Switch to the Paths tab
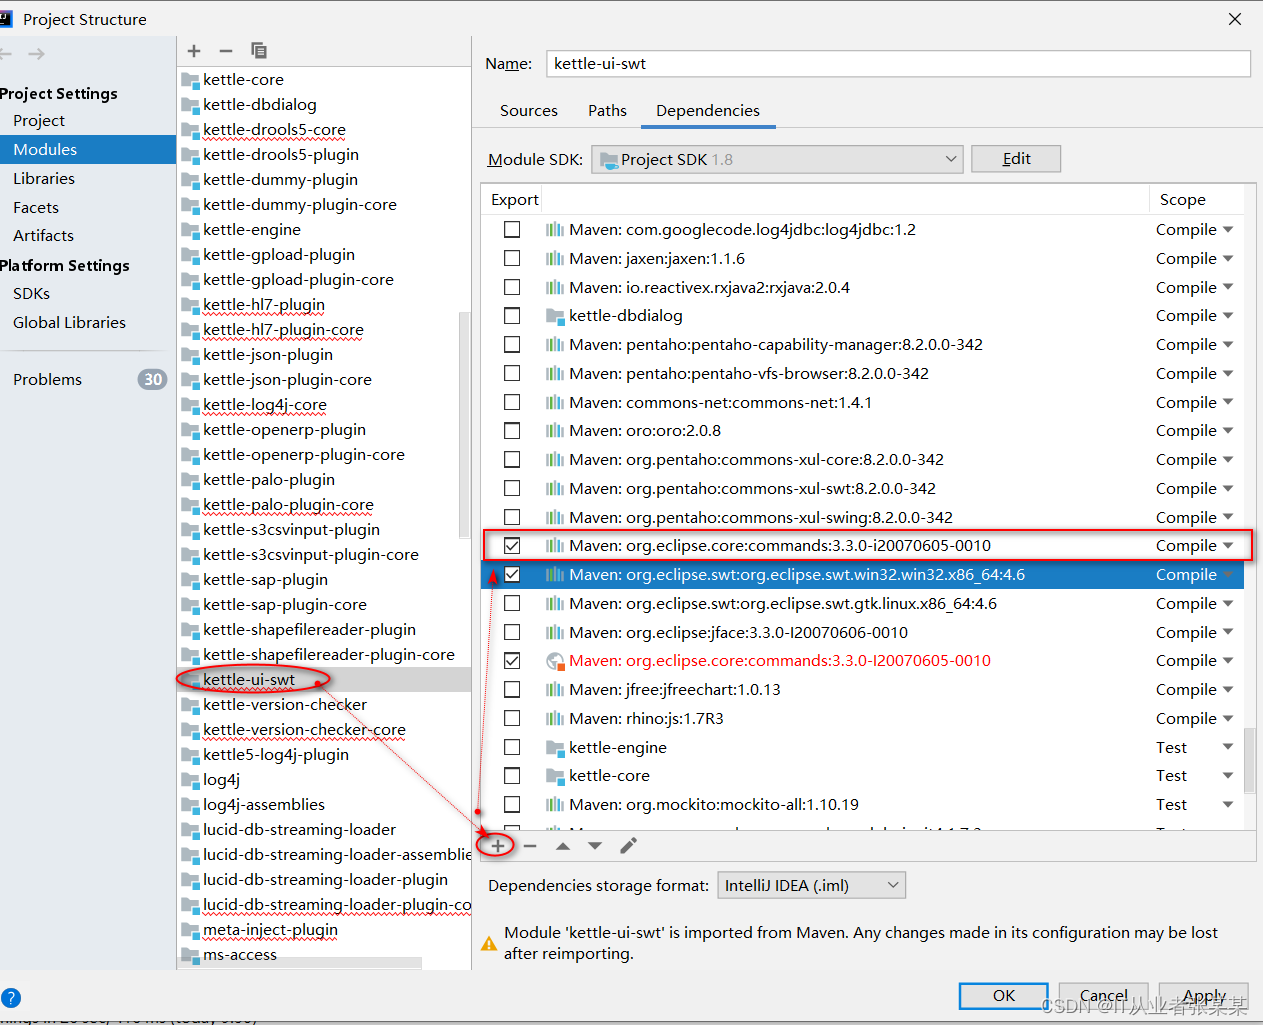The height and width of the screenshot is (1025, 1263). pyautogui.click(x=607, y=111)
